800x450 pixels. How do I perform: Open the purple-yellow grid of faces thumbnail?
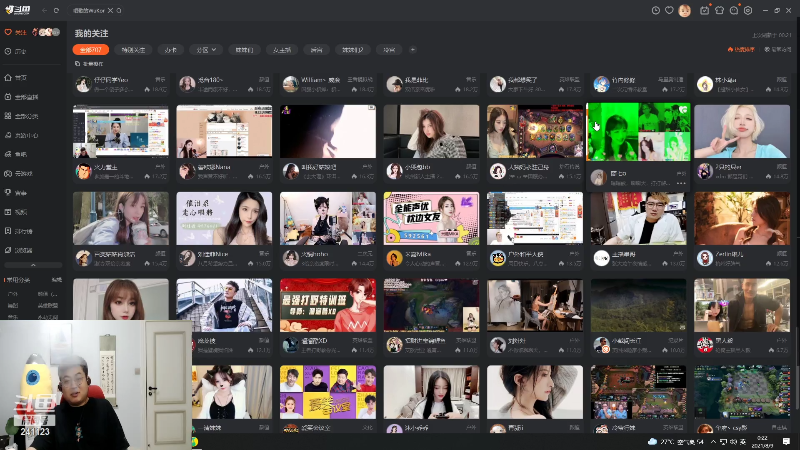(x=328, y=392)
